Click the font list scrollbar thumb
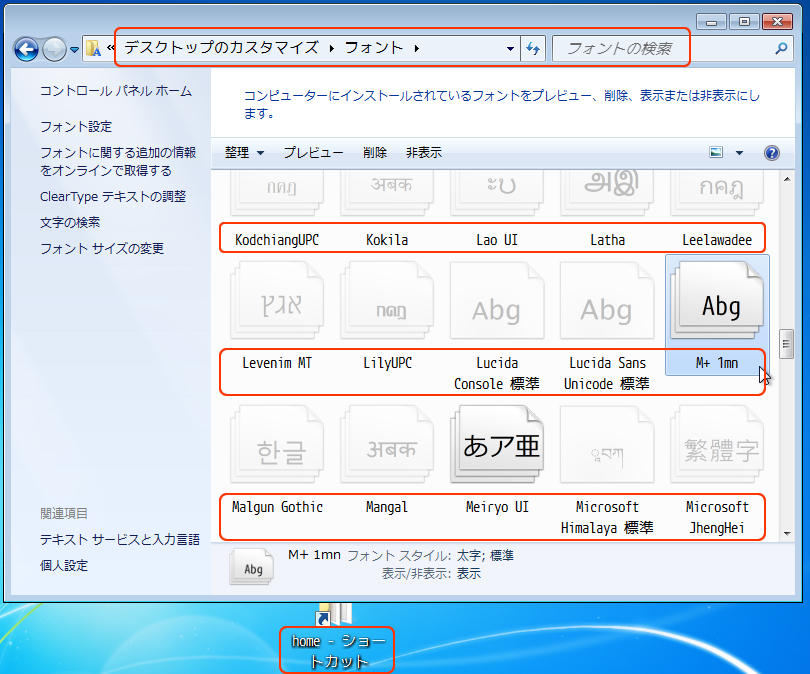Image resolution: width=810 pixels, height=674 pixels. tap(787, 343)
